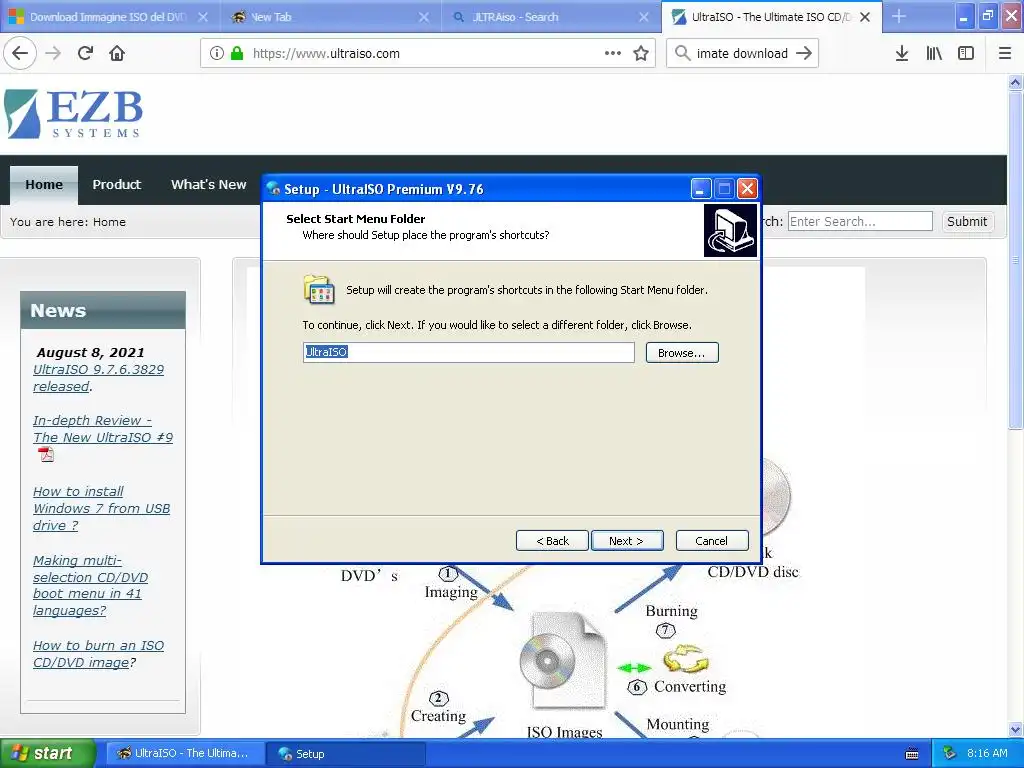Screen dimensions: 1024x768
Task: Select the Home navigation tab
Action: pyautogui.click(x=44, y=185)
